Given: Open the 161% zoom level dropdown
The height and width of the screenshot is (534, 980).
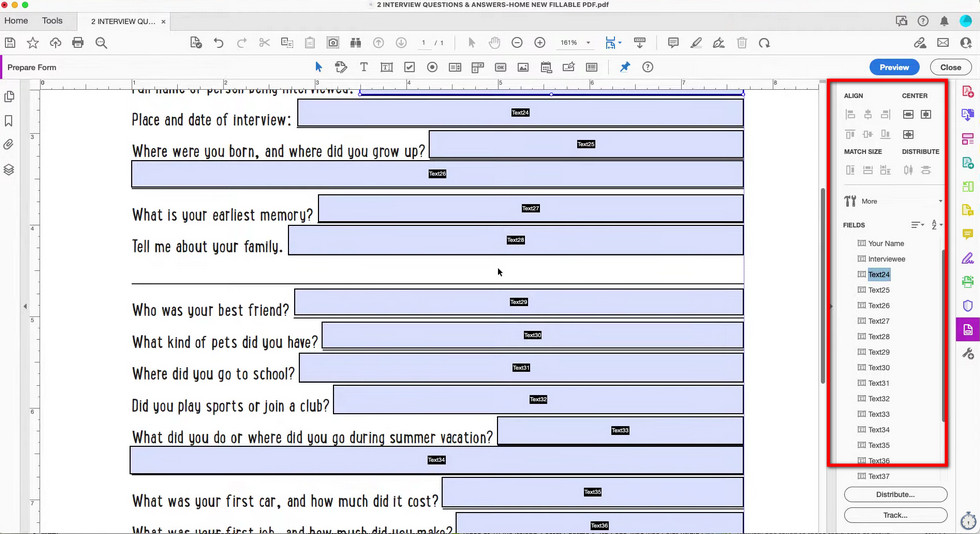Looking at the screenshot, I should 575,43.
